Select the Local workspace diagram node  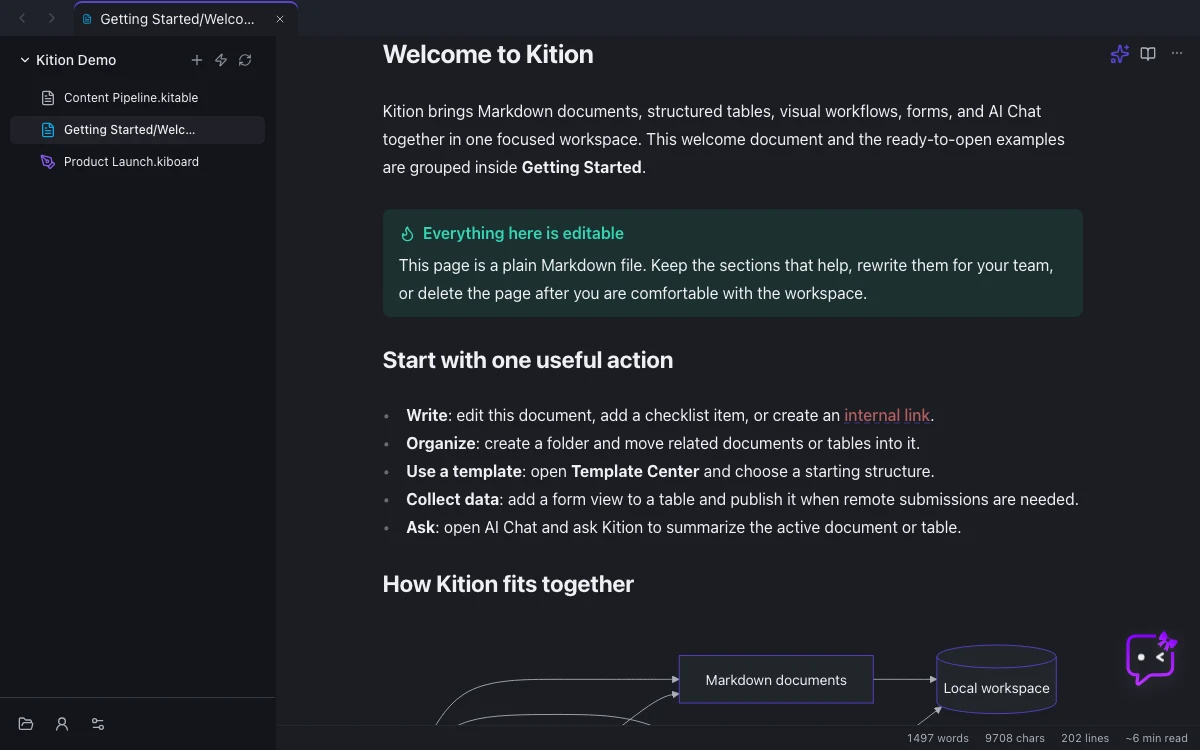996,681
